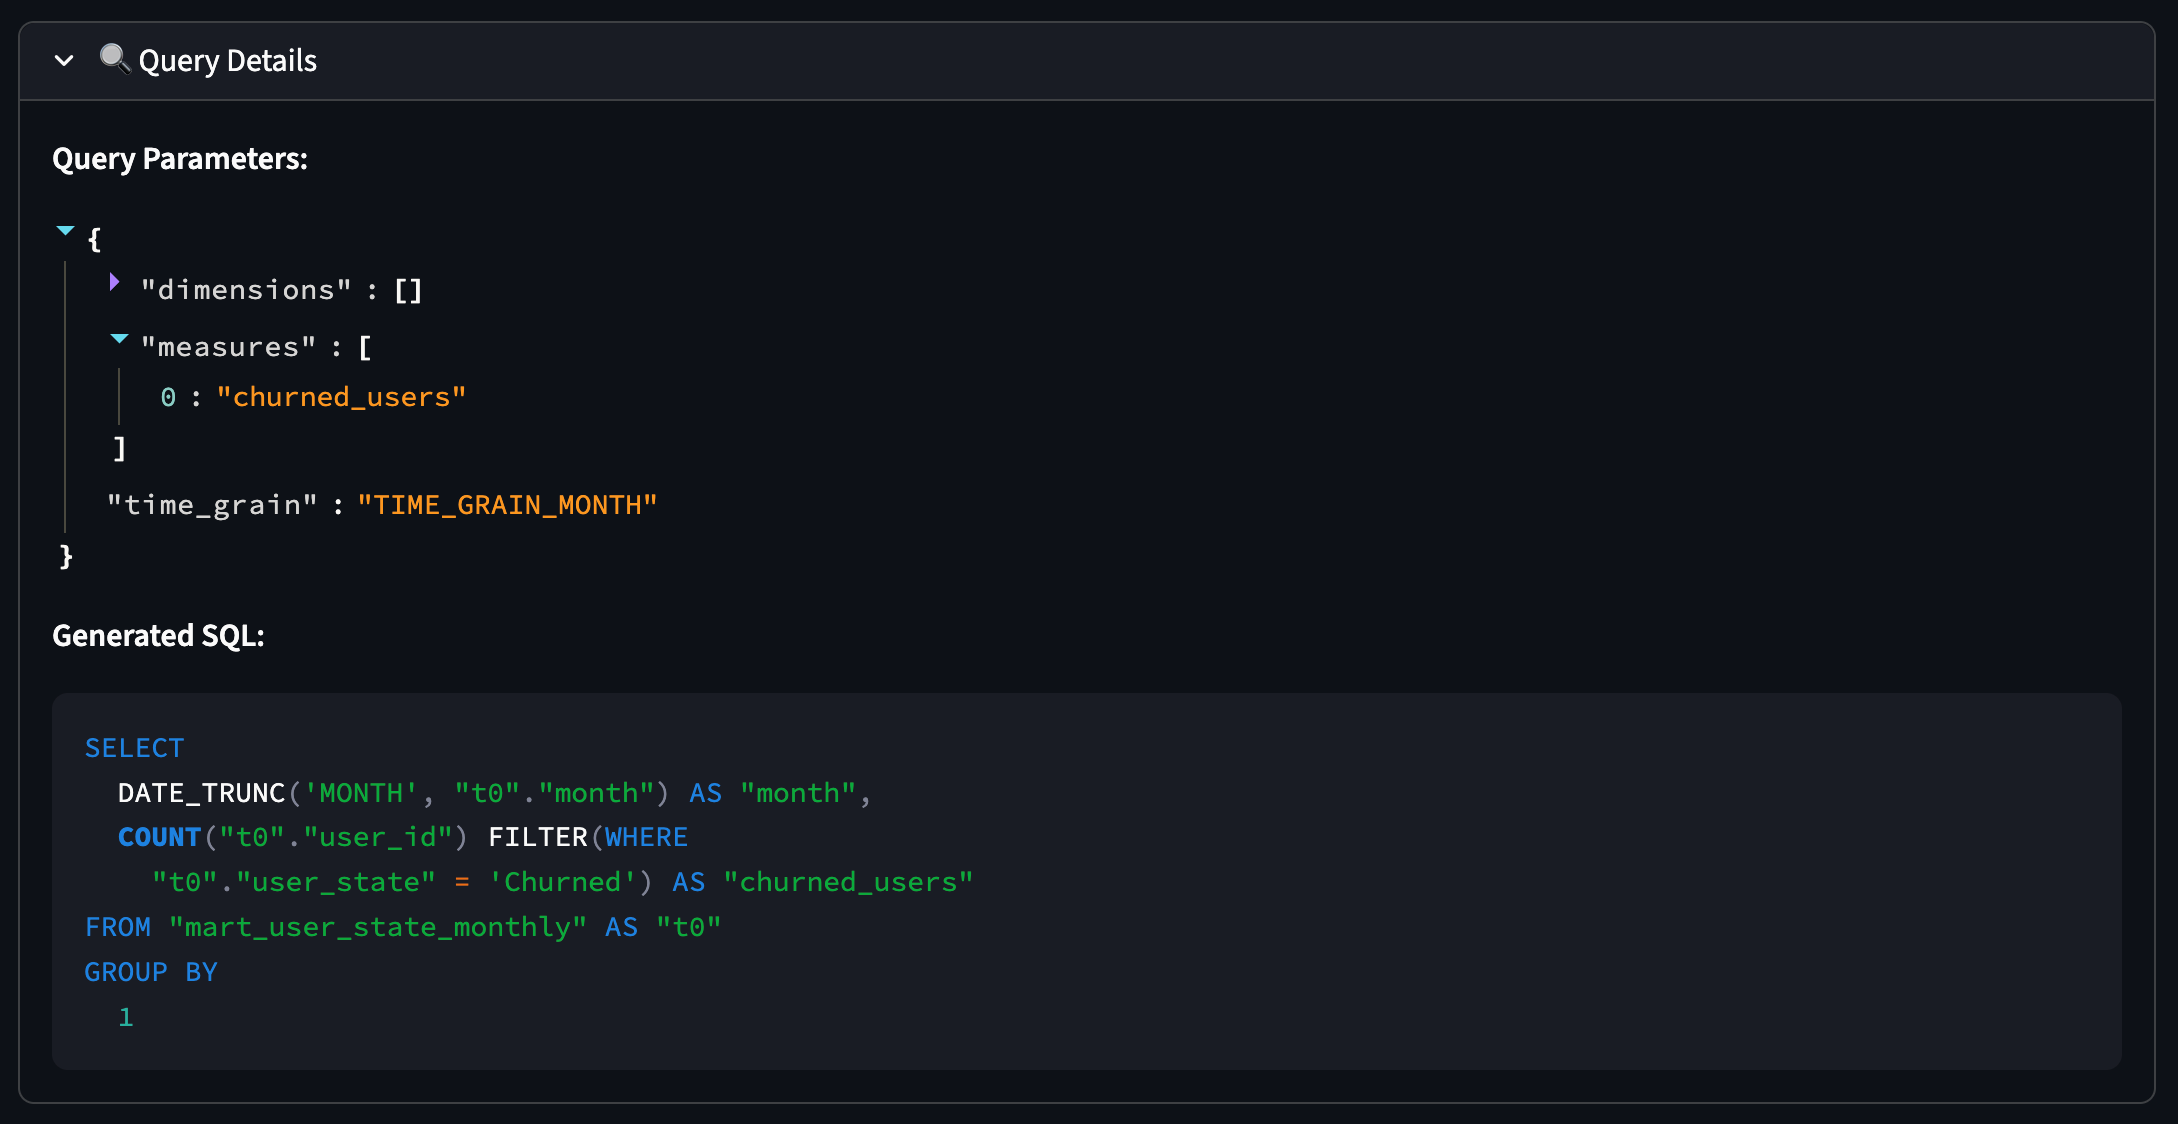2178x1124 pixels.
Task: Click the "mart_user_state_monthly" table name
Action: point(377,927)
